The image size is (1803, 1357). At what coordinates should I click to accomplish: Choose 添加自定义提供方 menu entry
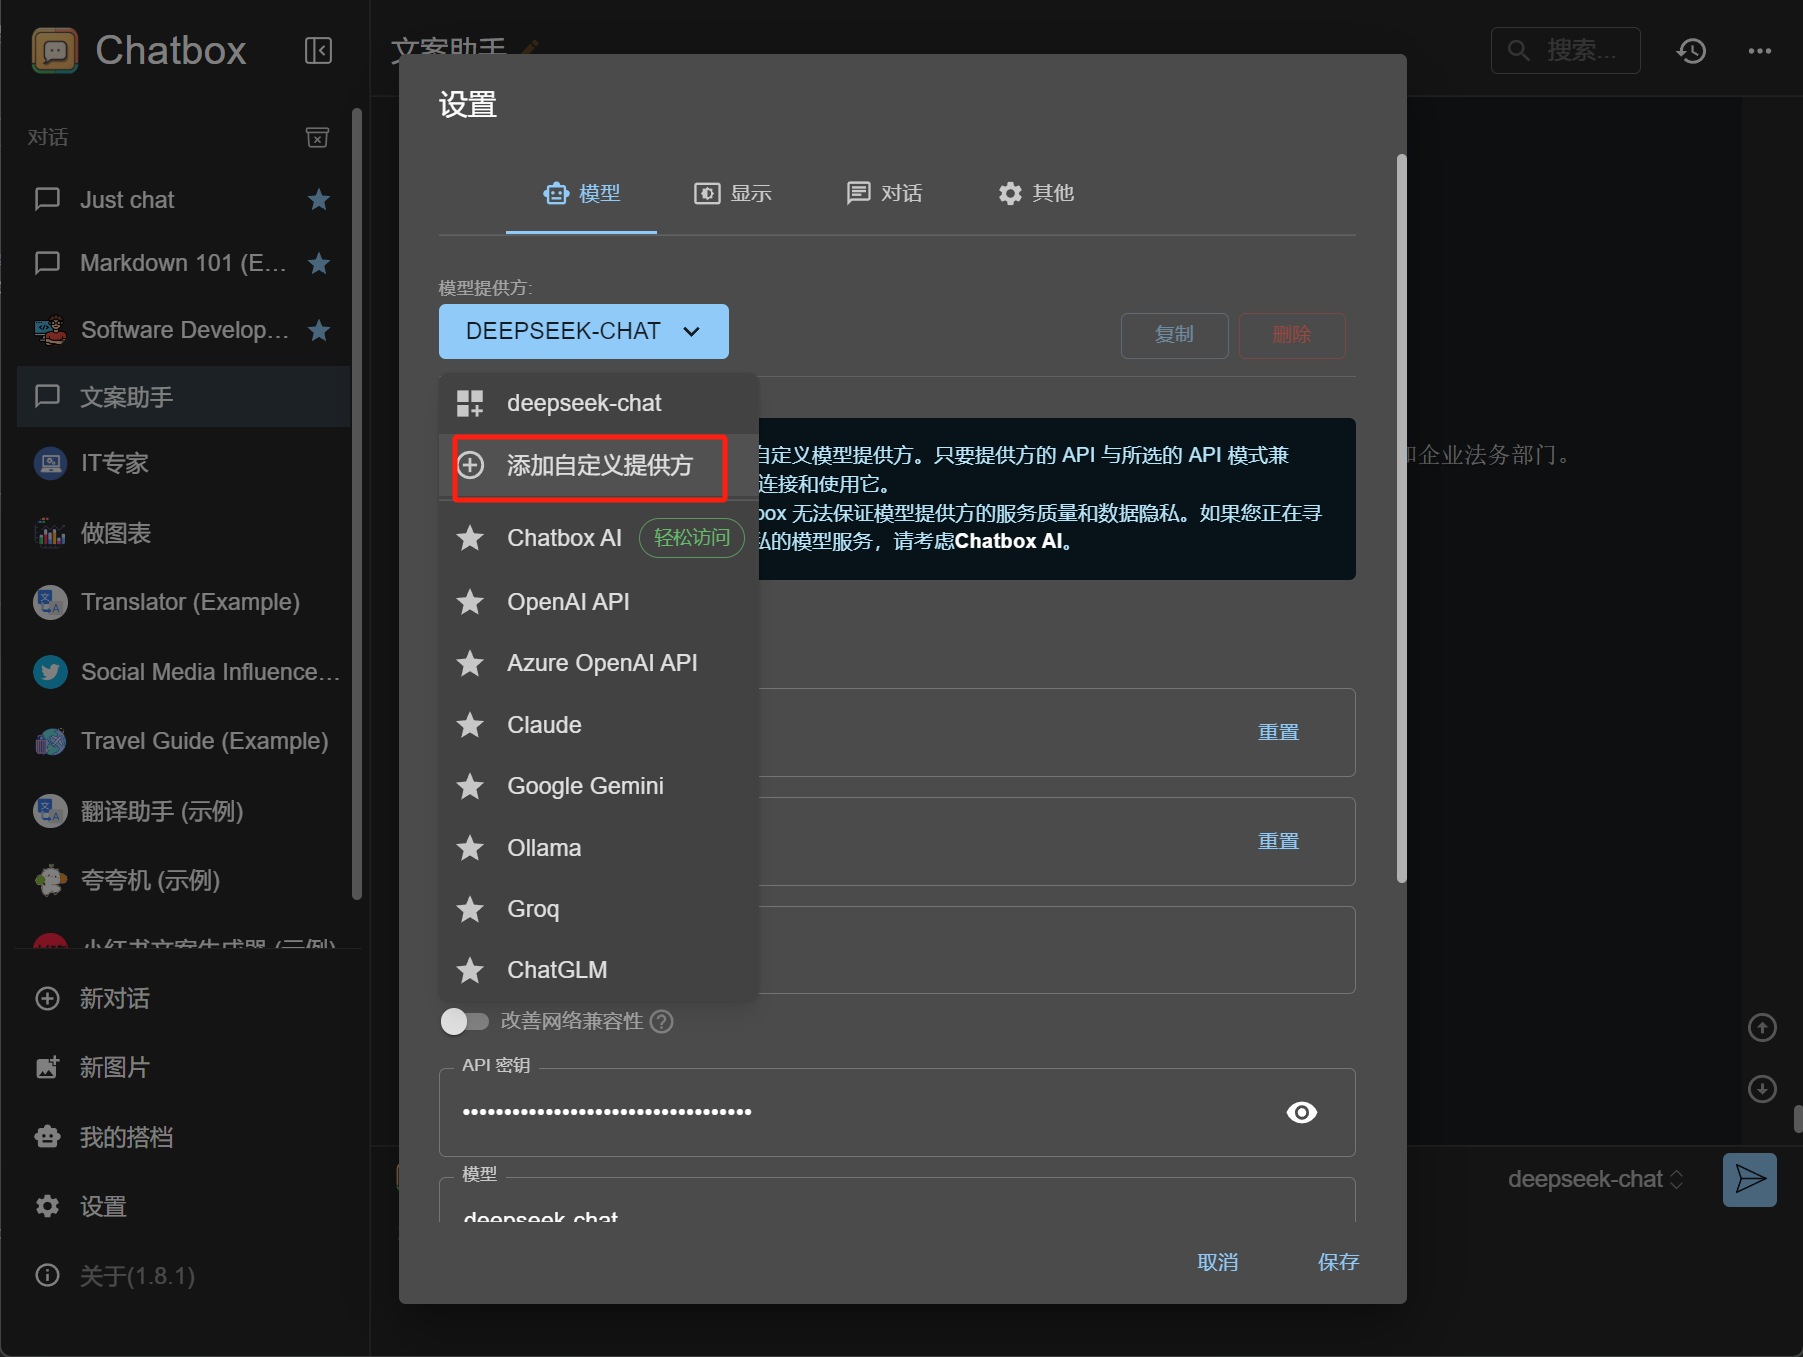pyautogui.click(x=598, y=465)
